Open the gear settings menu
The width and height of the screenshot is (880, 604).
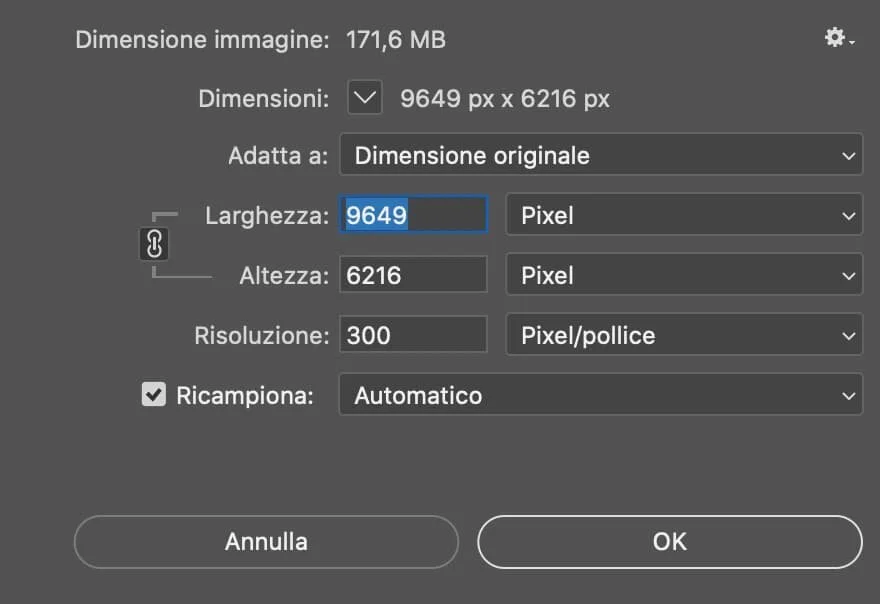(x=838, y=38)
